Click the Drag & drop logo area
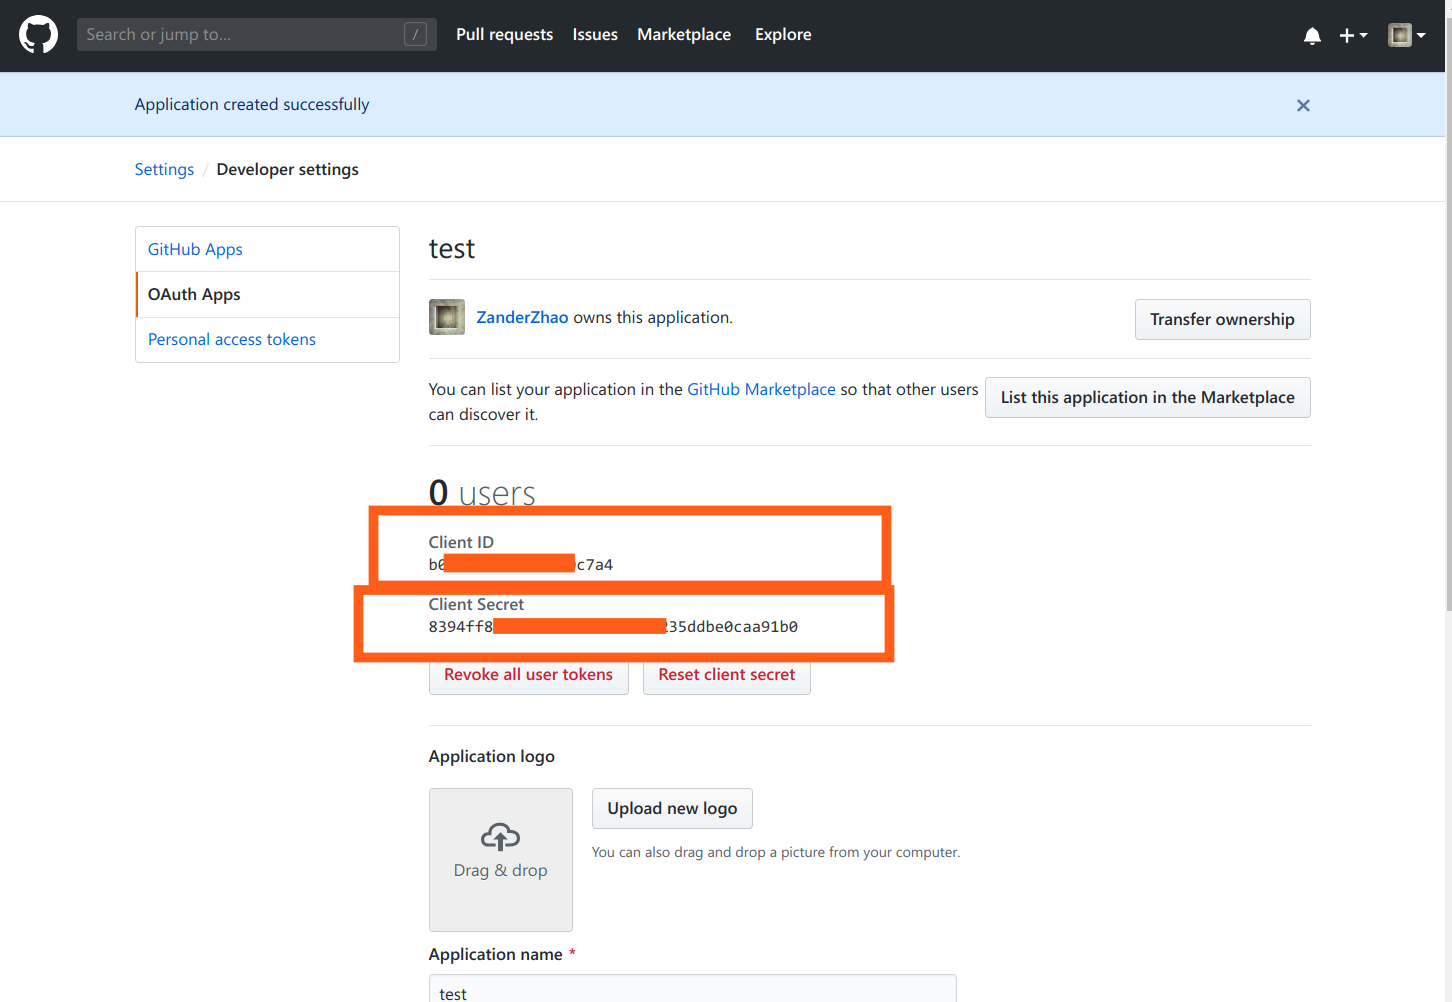Image resolution: width=1452 pixels, height=1002 pixels. [500, 860]
